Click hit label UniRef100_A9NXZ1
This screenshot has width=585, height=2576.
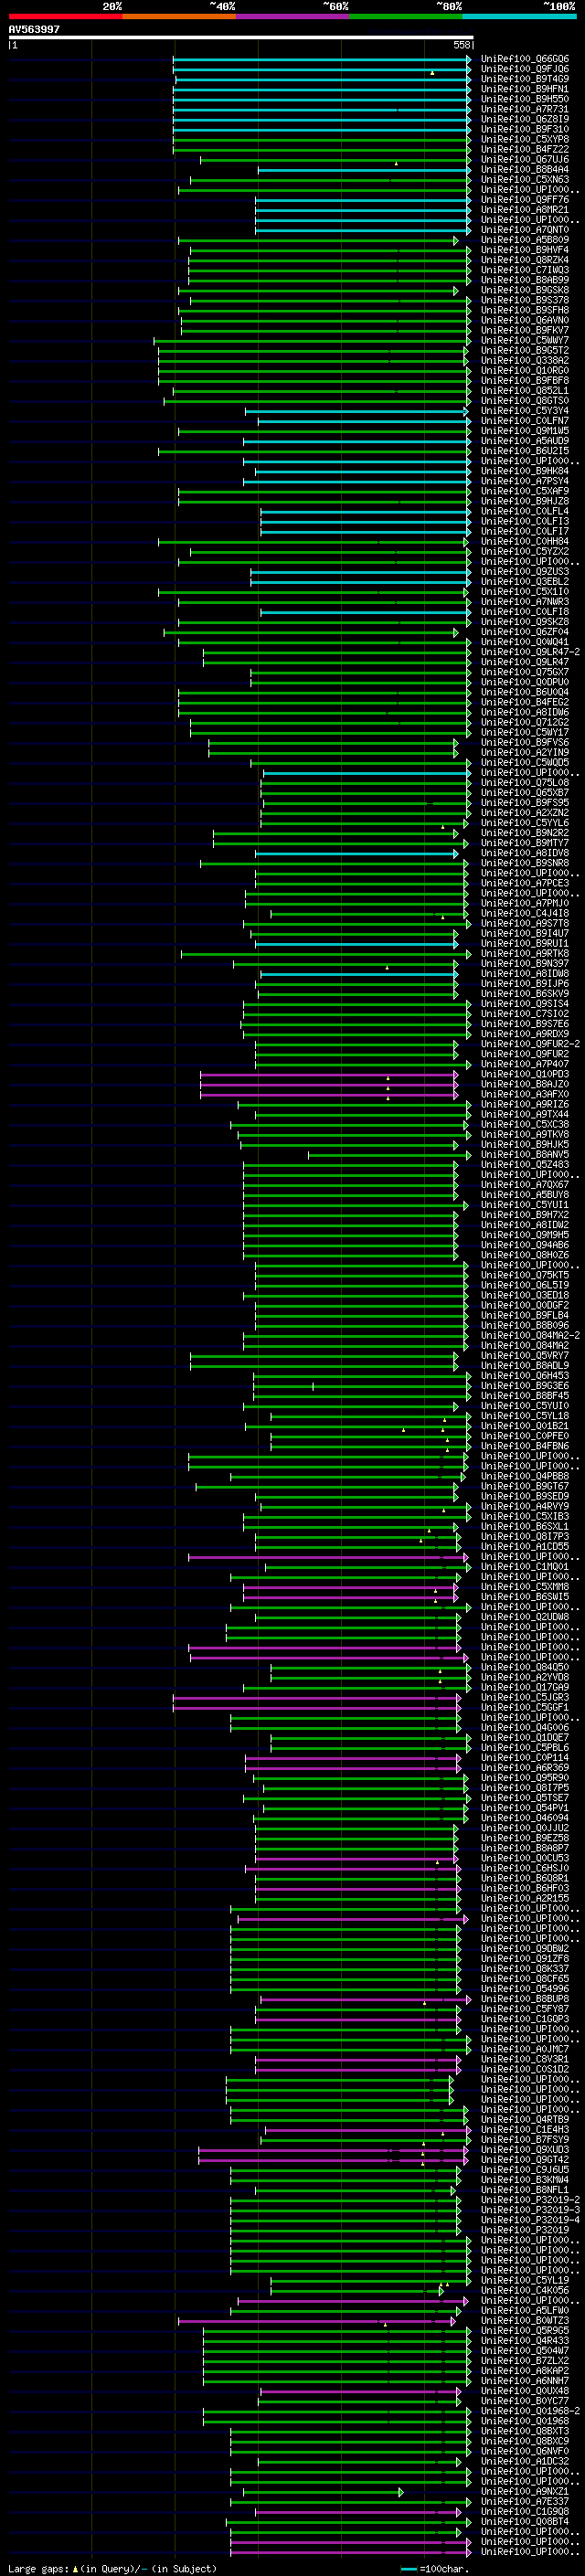point(524,2491)
